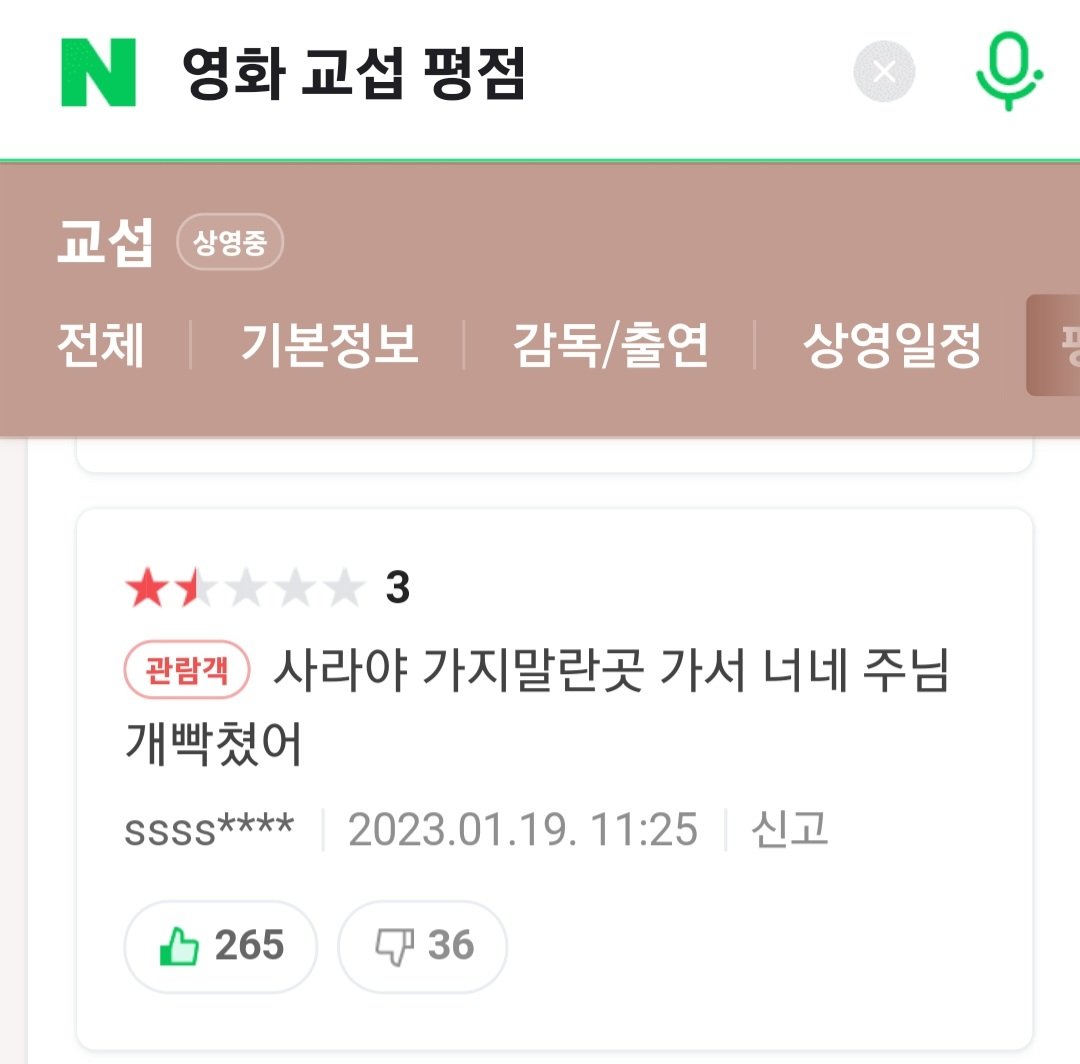Clear the search text with the X button
The height and width of the screenshot is (1064, 1080).
point(884,72)
